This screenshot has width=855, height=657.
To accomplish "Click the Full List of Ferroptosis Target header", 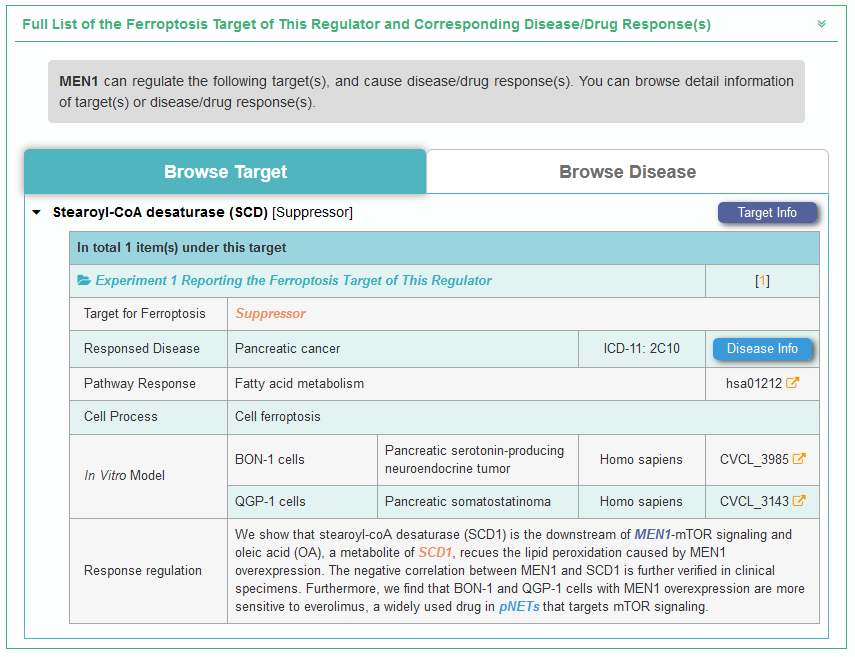I will click(x=365, y=24).
